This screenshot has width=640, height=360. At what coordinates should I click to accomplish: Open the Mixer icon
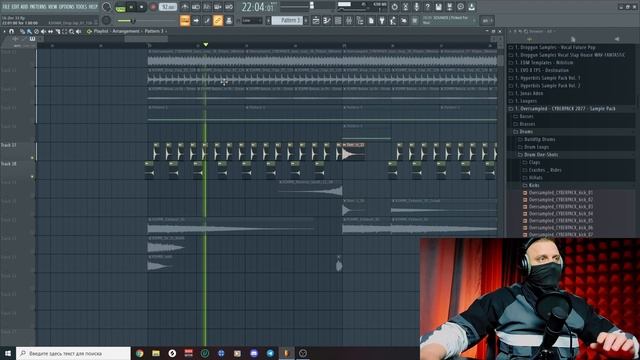click(349, 20)
